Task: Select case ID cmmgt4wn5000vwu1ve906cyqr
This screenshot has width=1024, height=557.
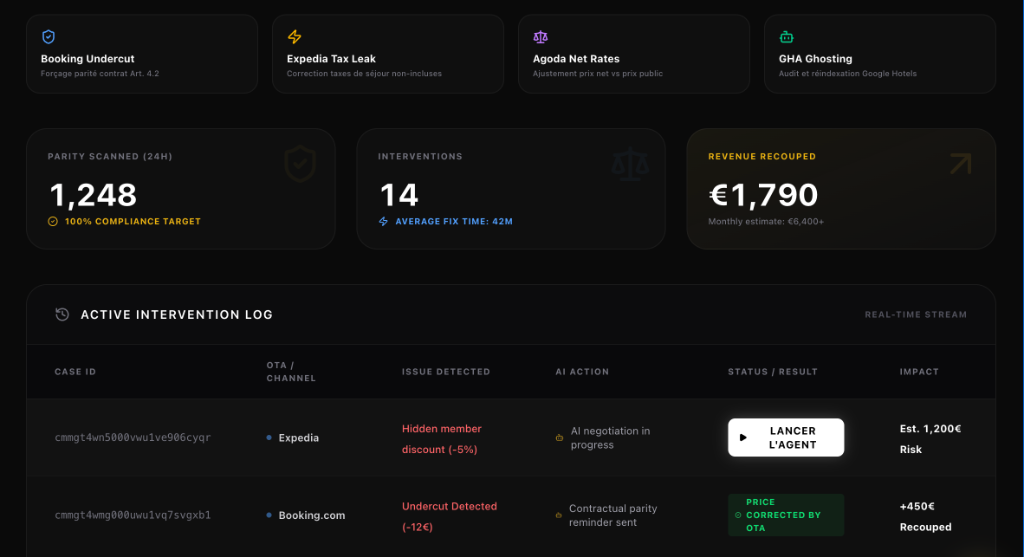Action: 133,438
